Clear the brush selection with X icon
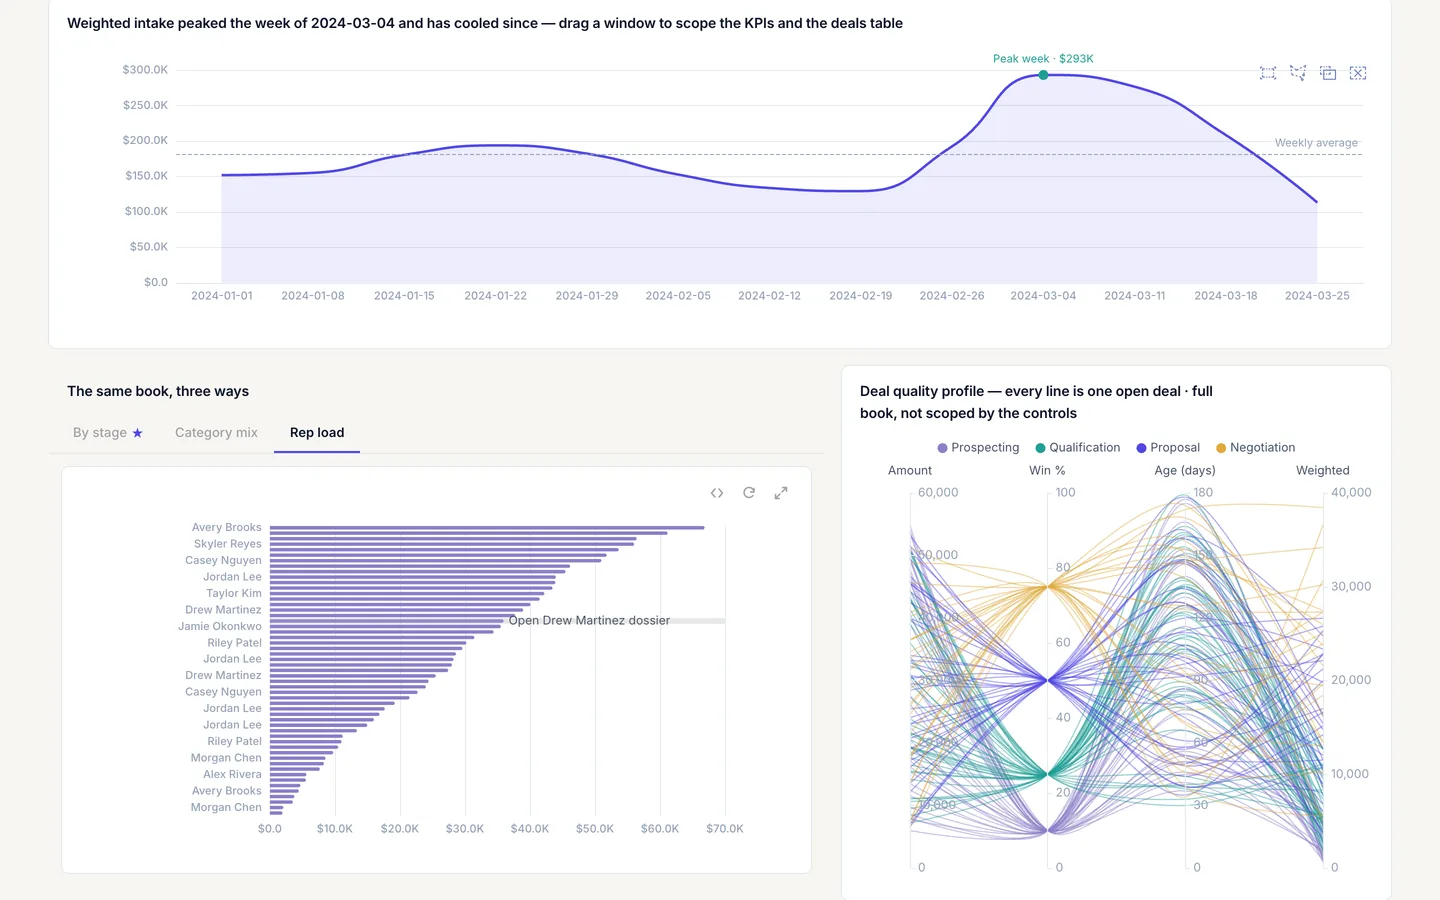This screenshot has width=1440, height=900. pyautogui.click(x=1358, y=73)
